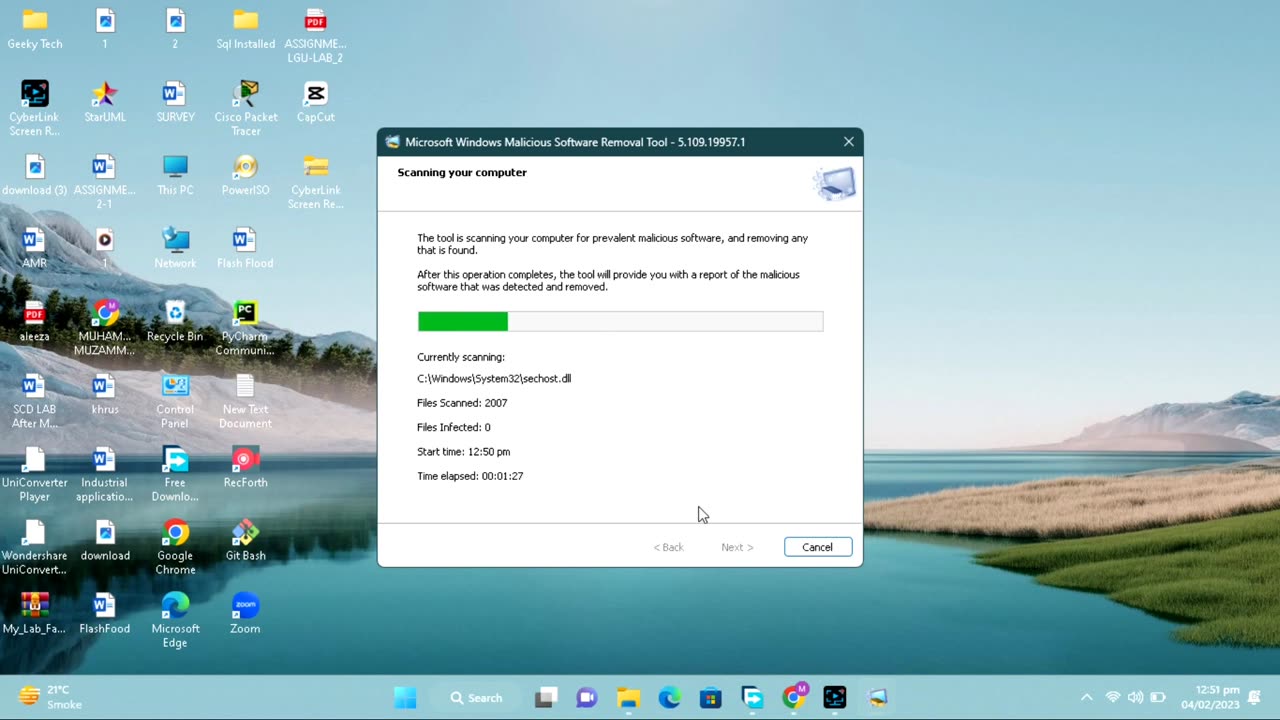1280x720 pixels.
Task: Open SCD LAB After M... document
Action: (x=35, y=401)
